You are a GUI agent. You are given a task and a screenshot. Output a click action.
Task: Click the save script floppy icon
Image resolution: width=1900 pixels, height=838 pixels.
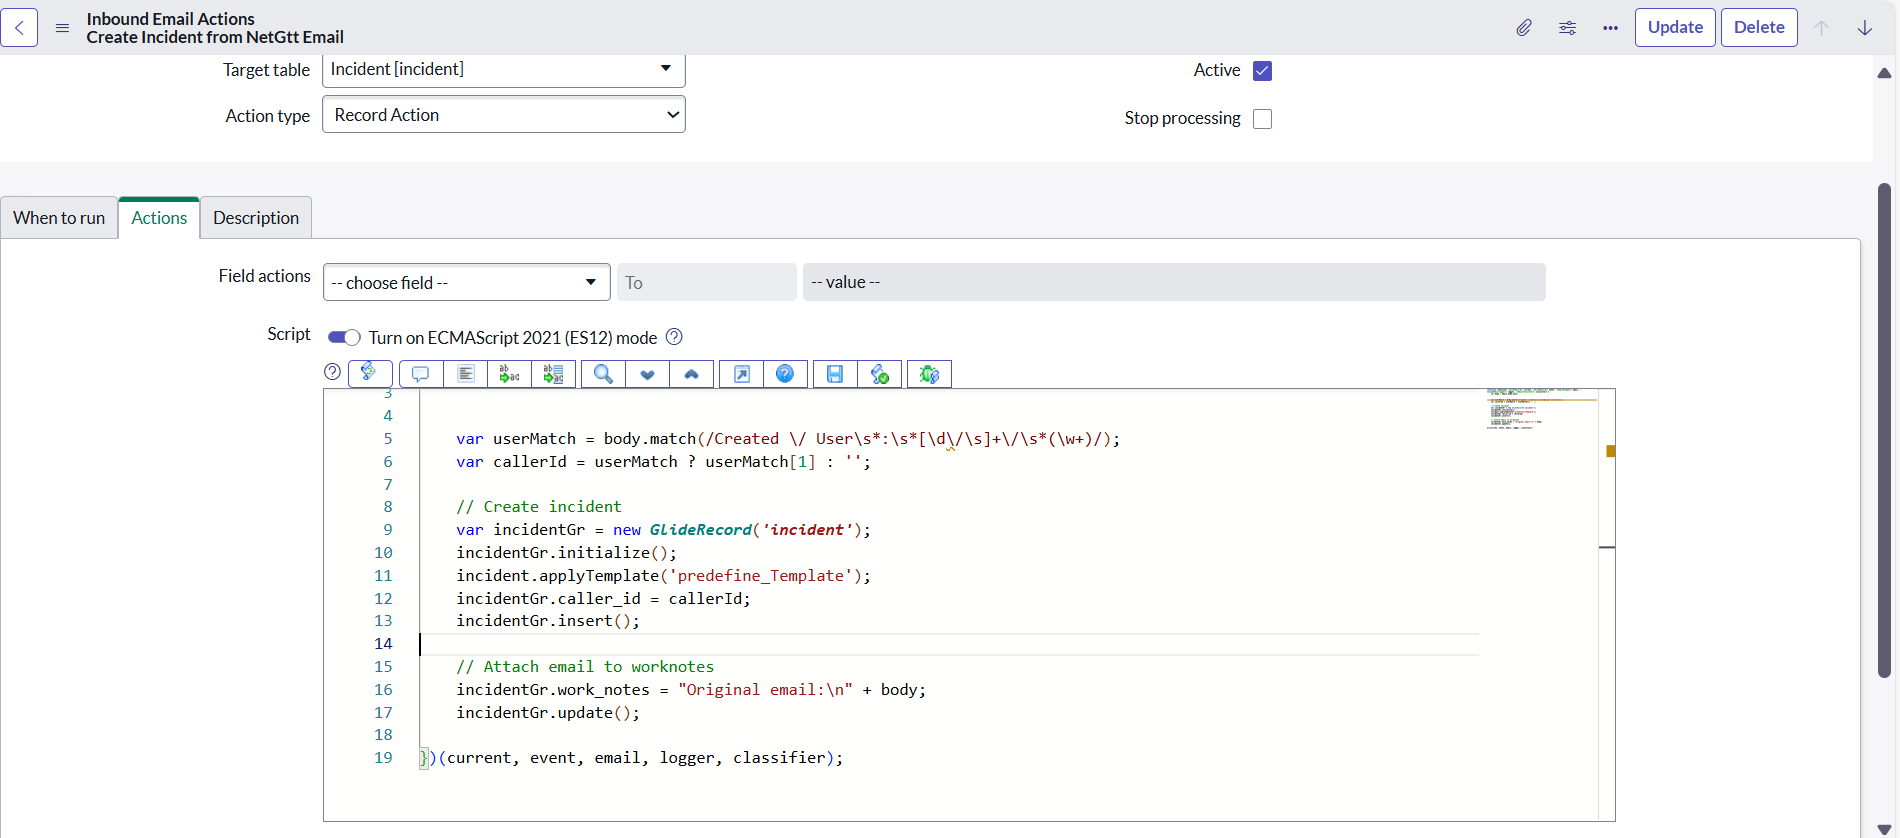click(835, 374)
